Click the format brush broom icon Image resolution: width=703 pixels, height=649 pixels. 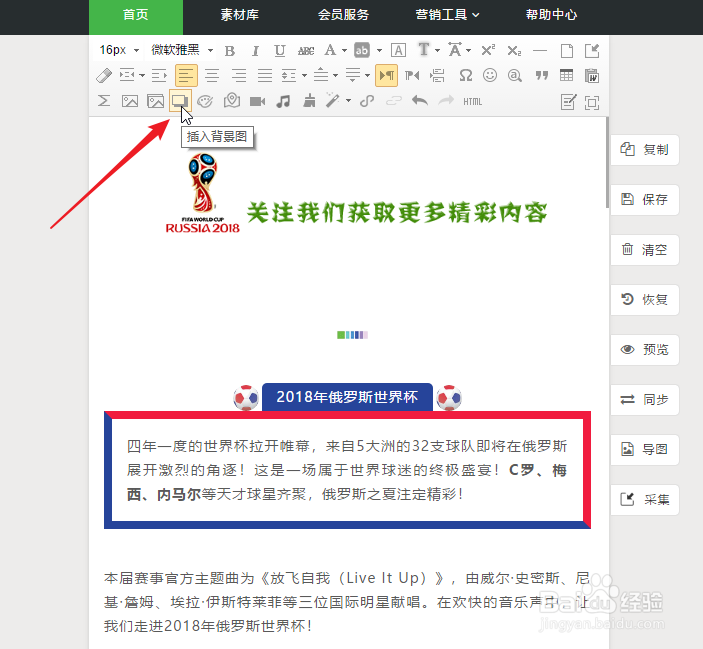[309, 101]
